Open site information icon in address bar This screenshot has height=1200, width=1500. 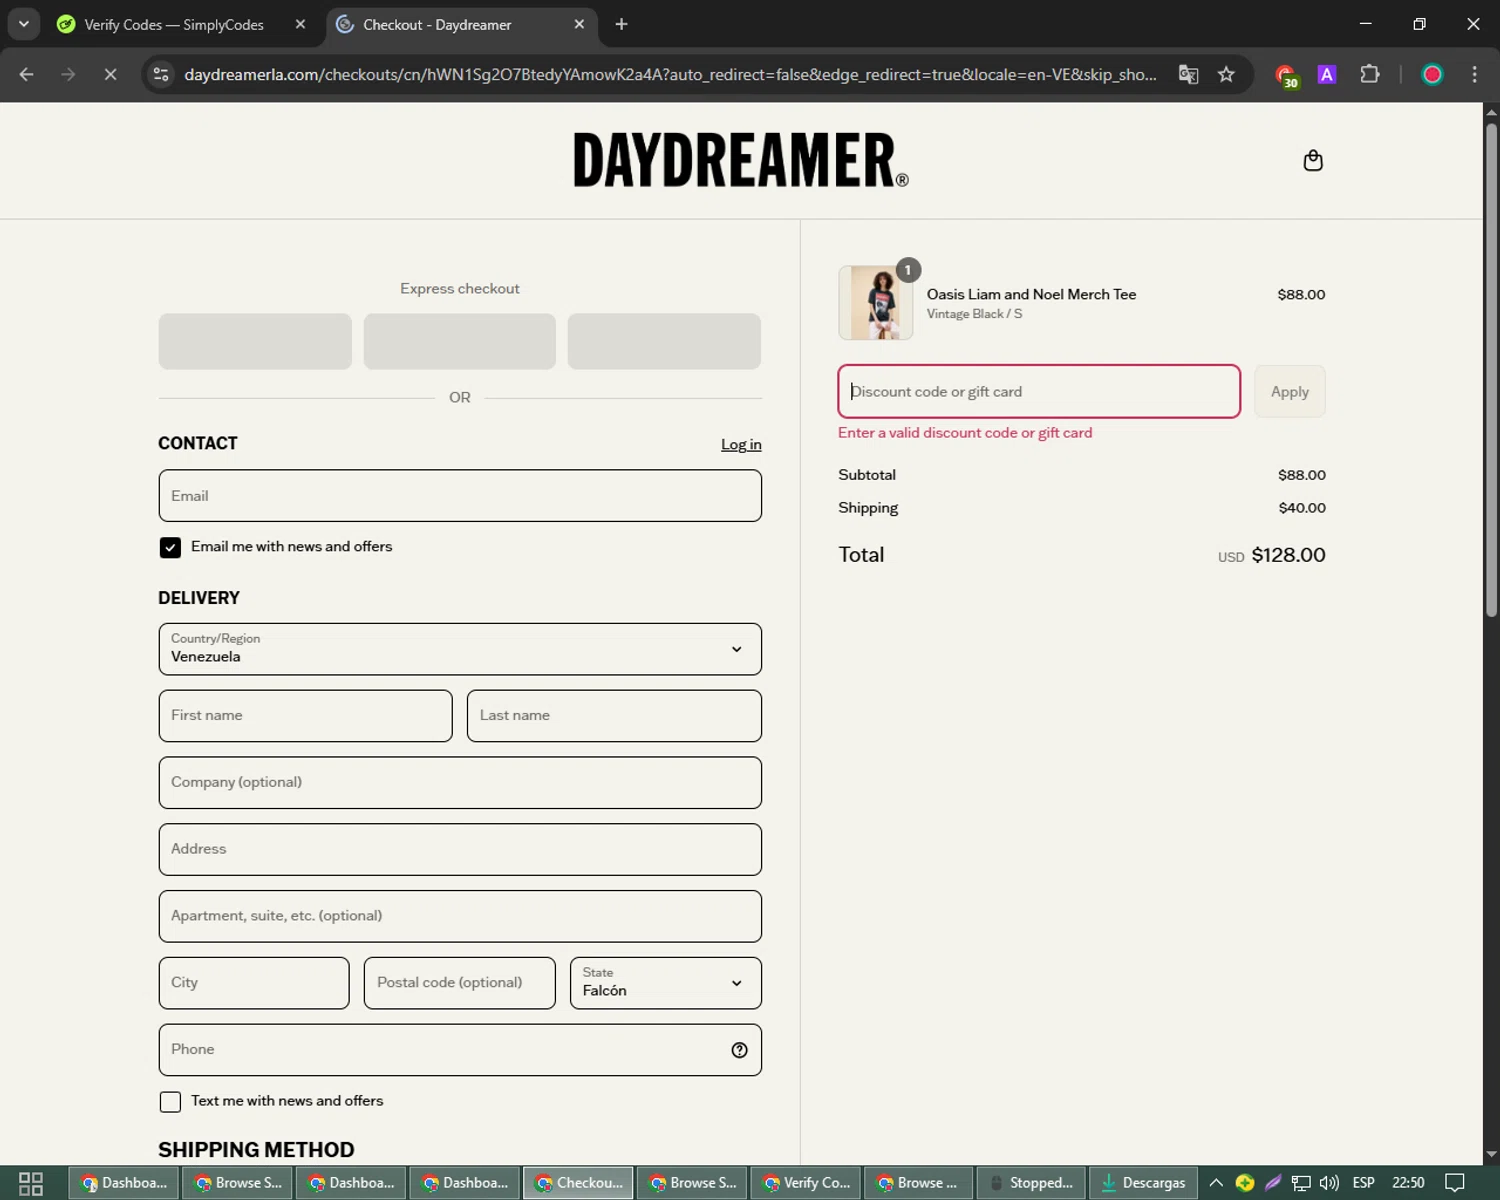point(161,74)
